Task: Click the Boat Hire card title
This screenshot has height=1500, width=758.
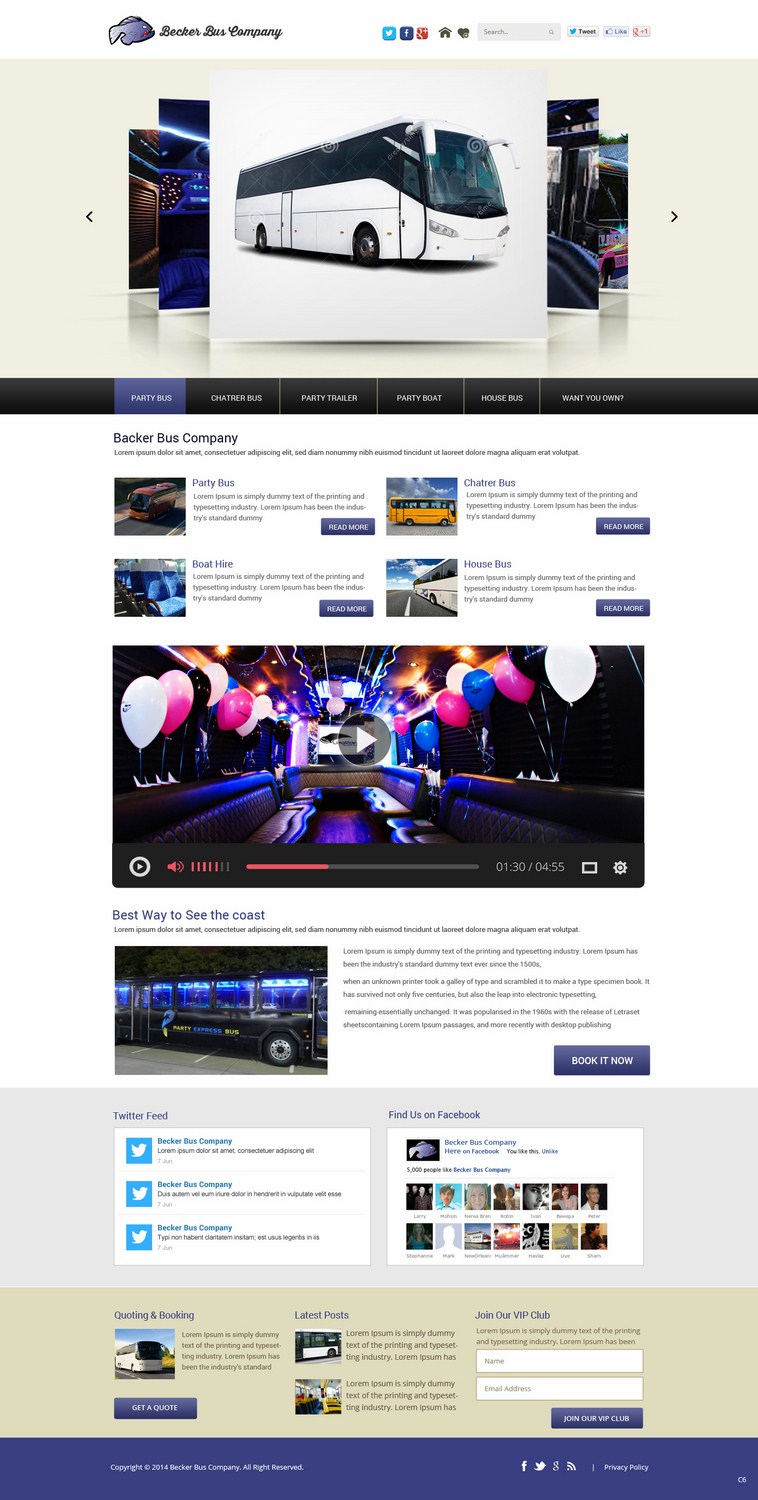Action: point(212,564)
